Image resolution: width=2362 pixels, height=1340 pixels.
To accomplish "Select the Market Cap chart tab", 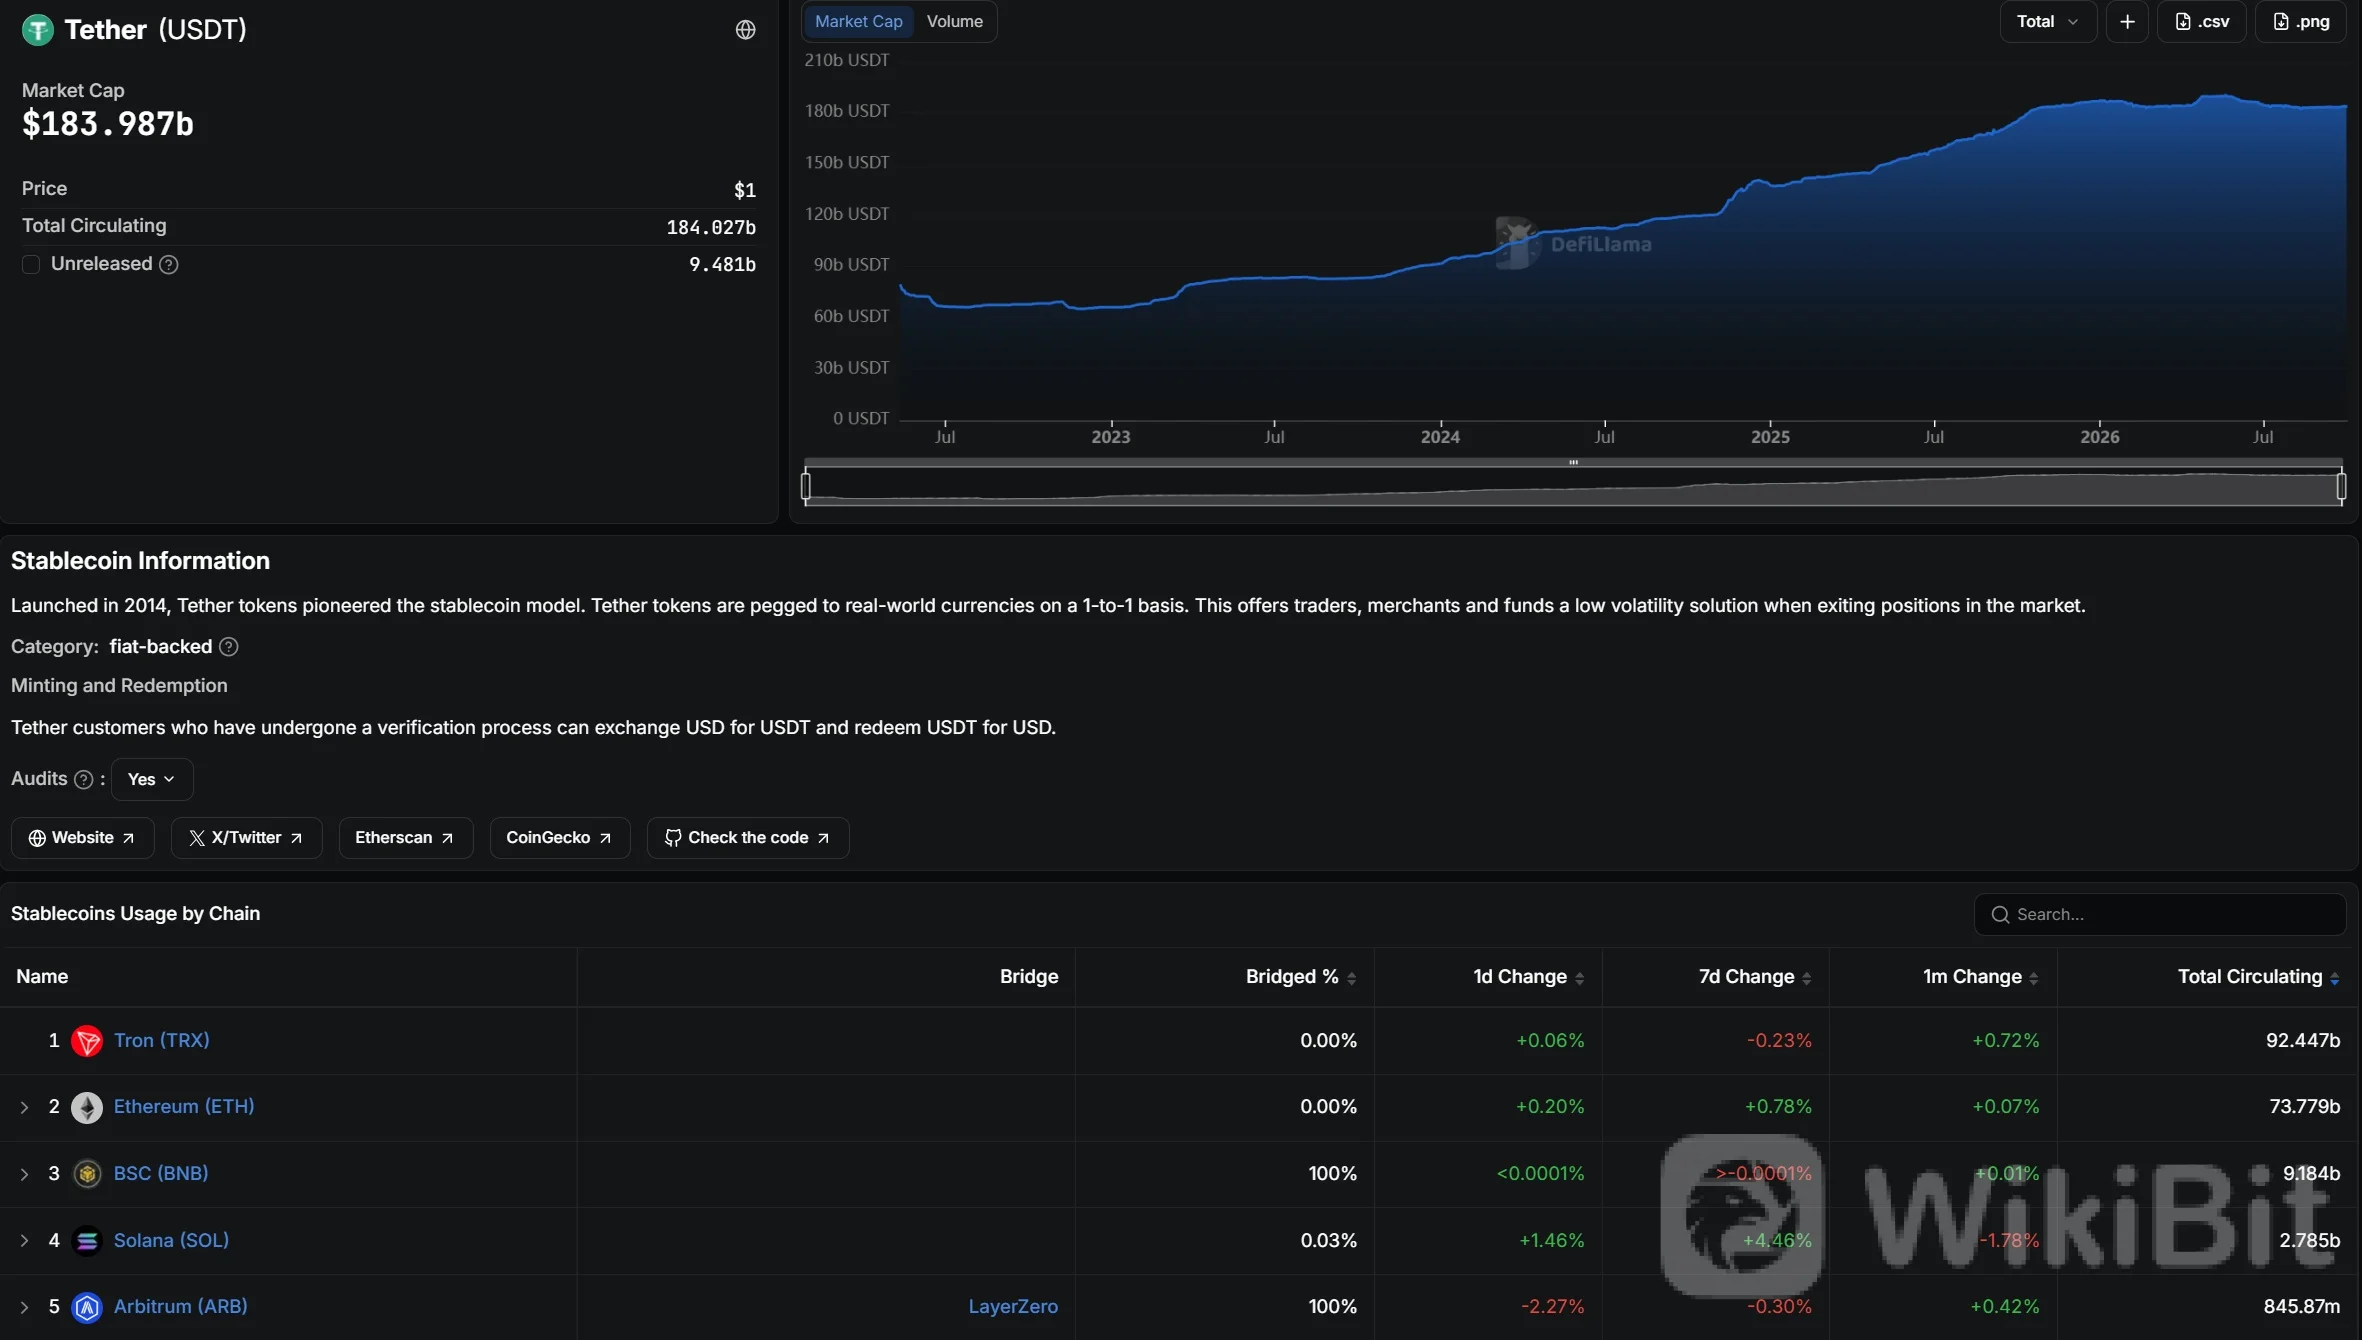I will (858, 21).
